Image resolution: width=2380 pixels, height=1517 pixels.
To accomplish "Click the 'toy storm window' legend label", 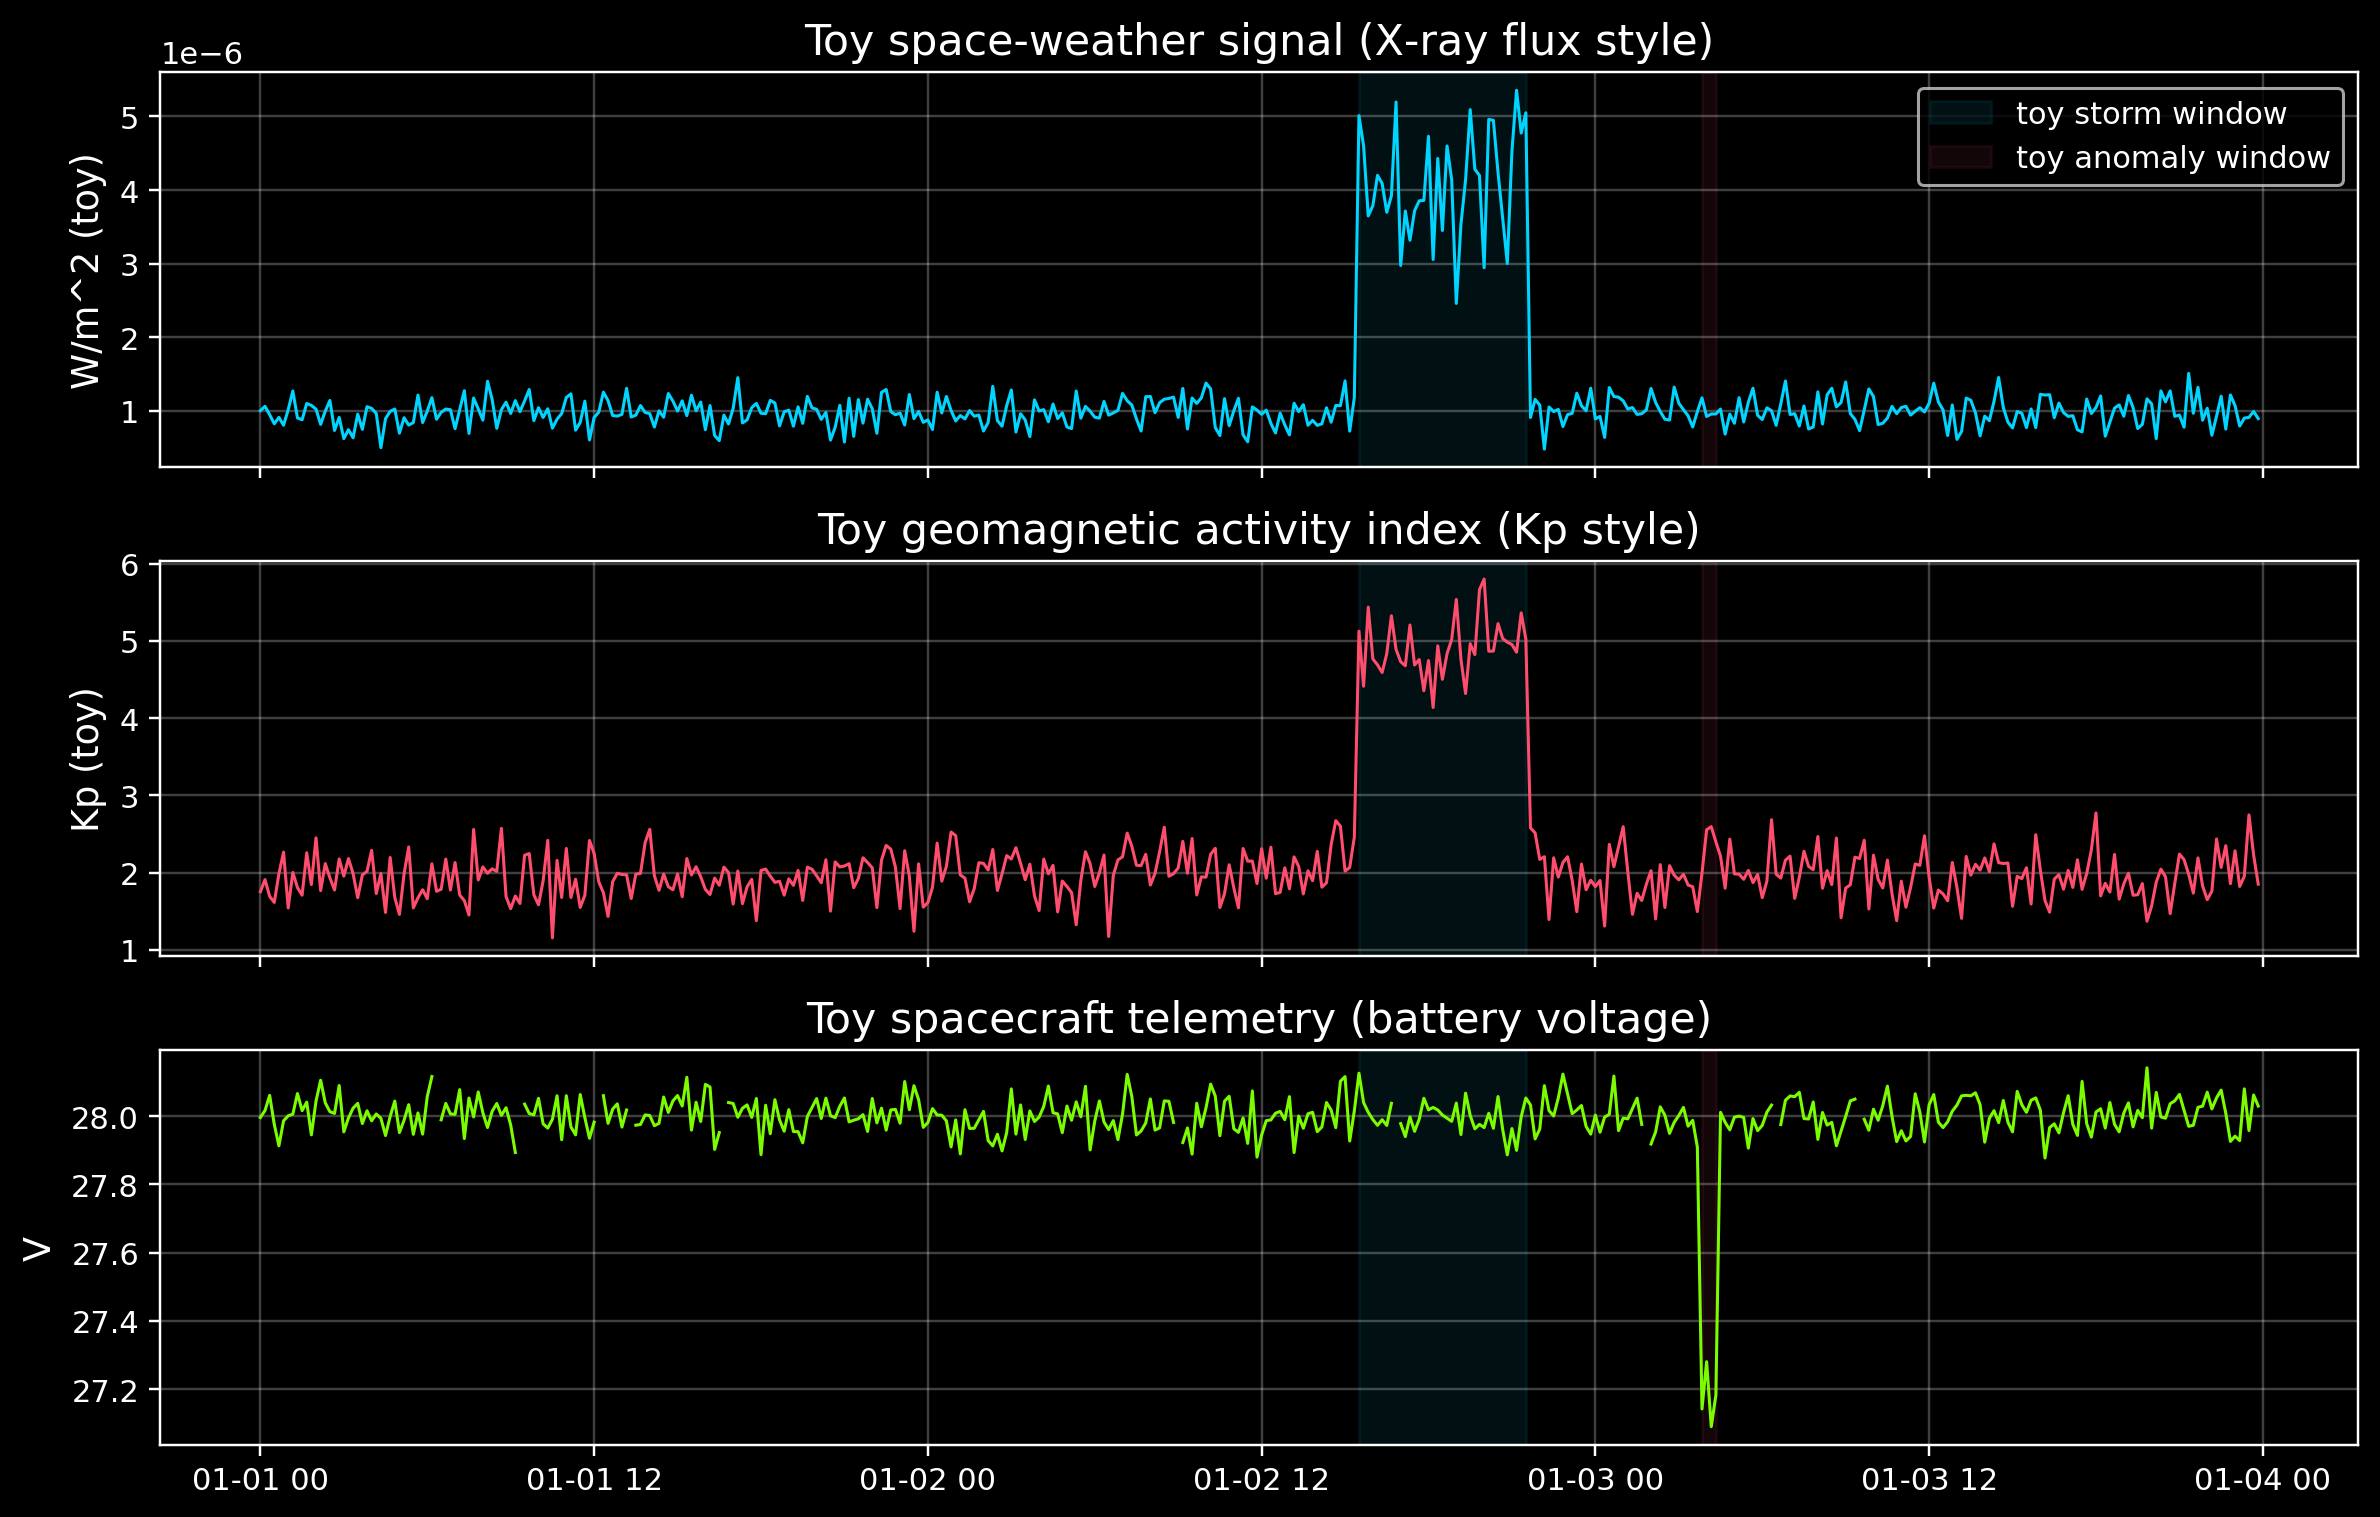I will 2150,113.
